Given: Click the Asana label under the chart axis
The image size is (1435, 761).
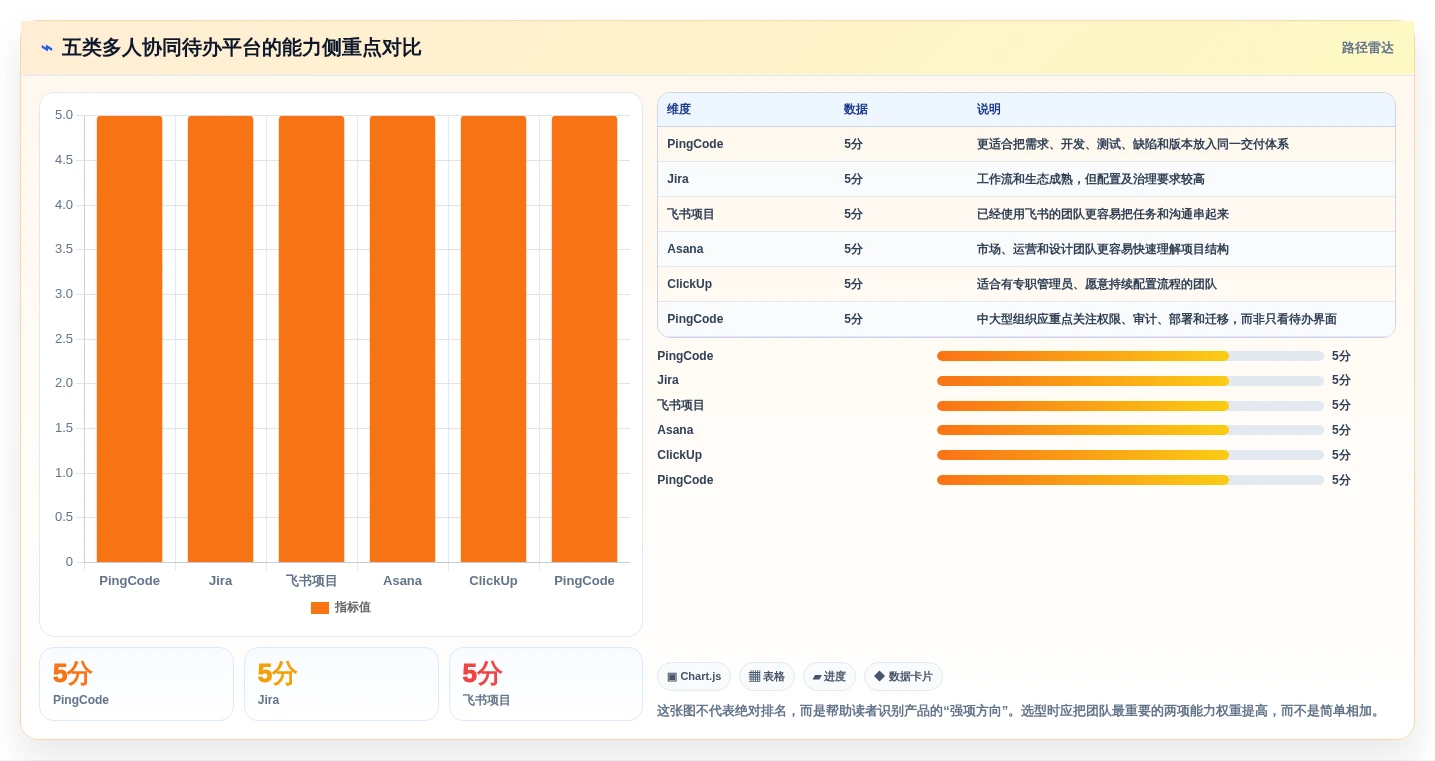Looking at the screenshot, I should coord(402,581).
